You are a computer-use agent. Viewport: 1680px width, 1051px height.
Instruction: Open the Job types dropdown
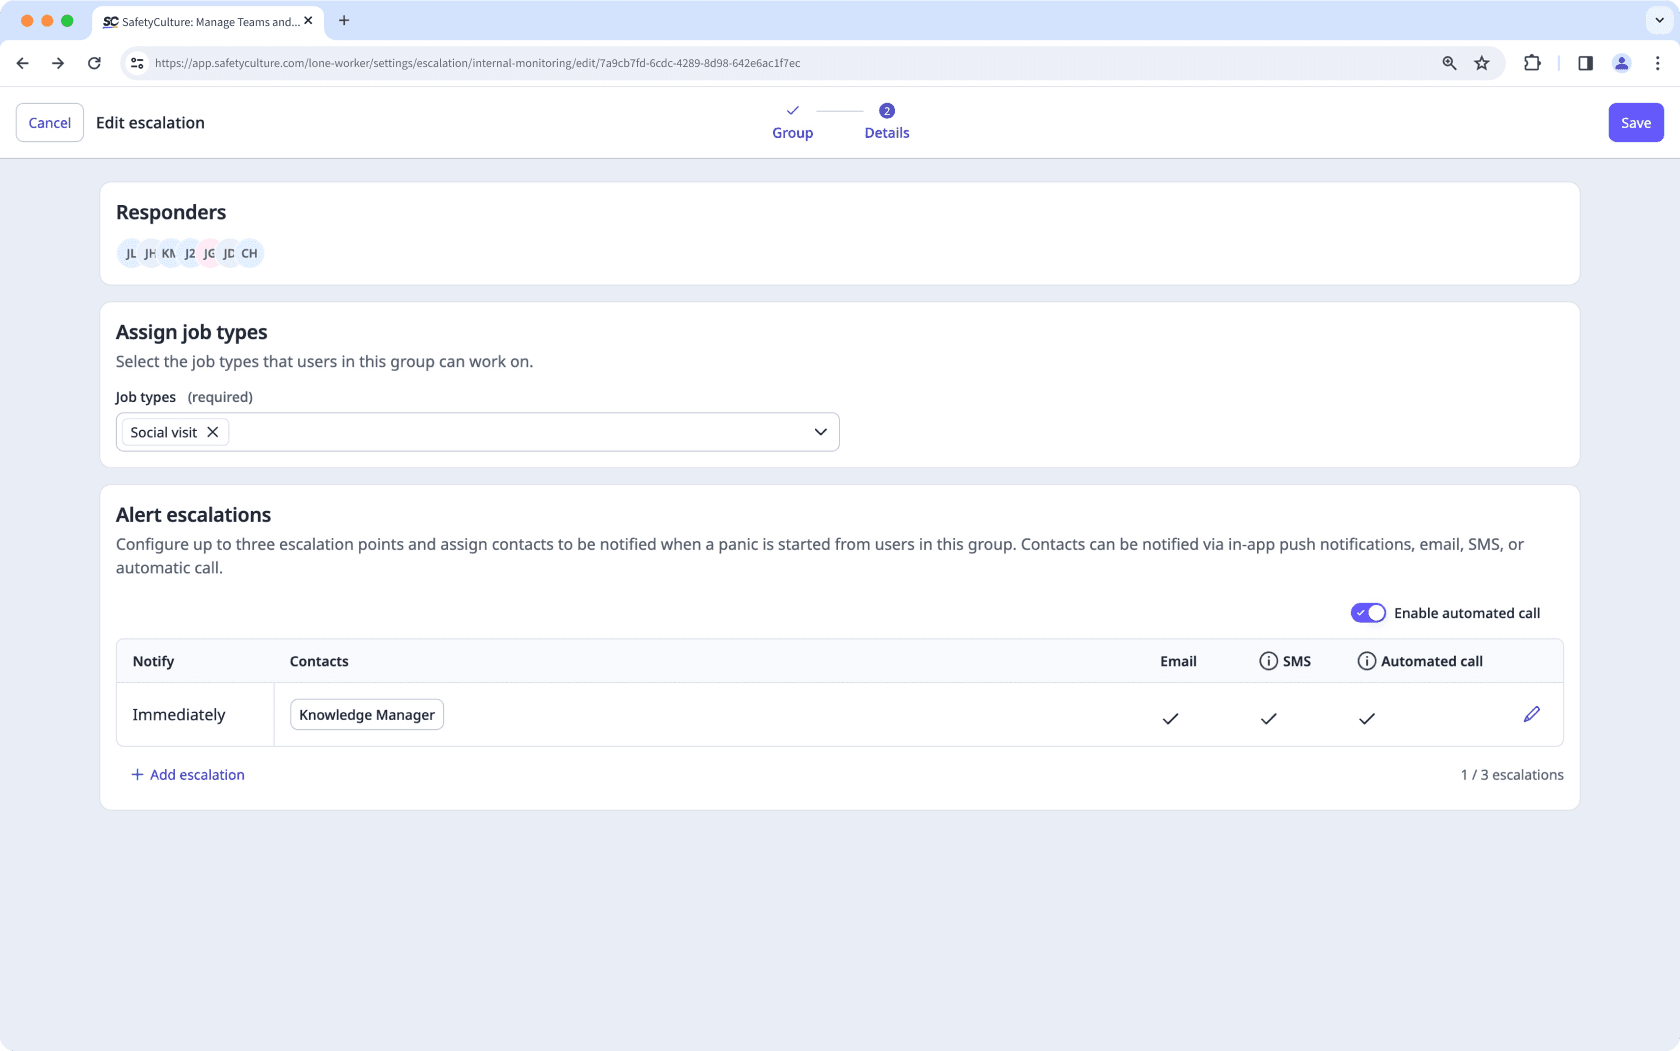820,431
